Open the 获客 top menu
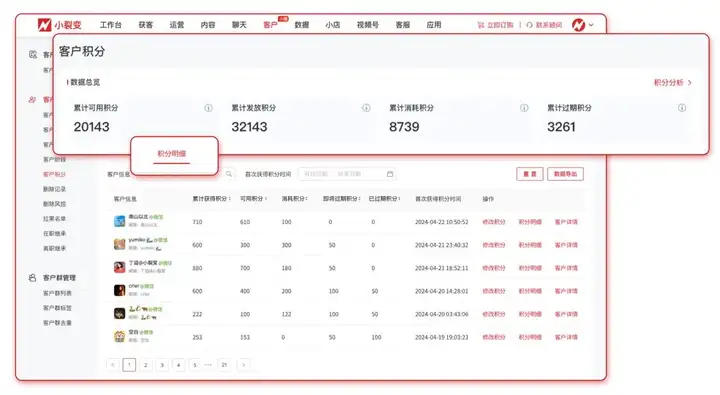Image resolution: width=720 pixels, height=395 pixels. [x=146, y=25]
